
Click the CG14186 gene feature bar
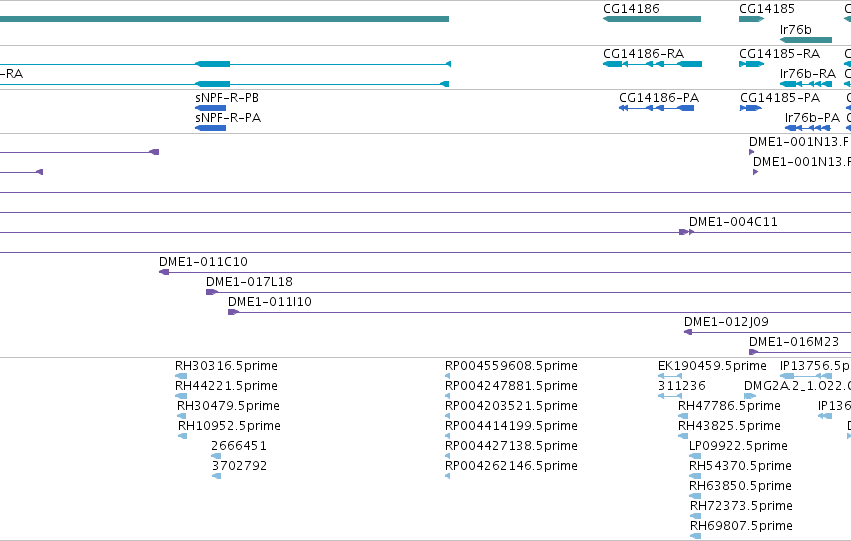652,19
